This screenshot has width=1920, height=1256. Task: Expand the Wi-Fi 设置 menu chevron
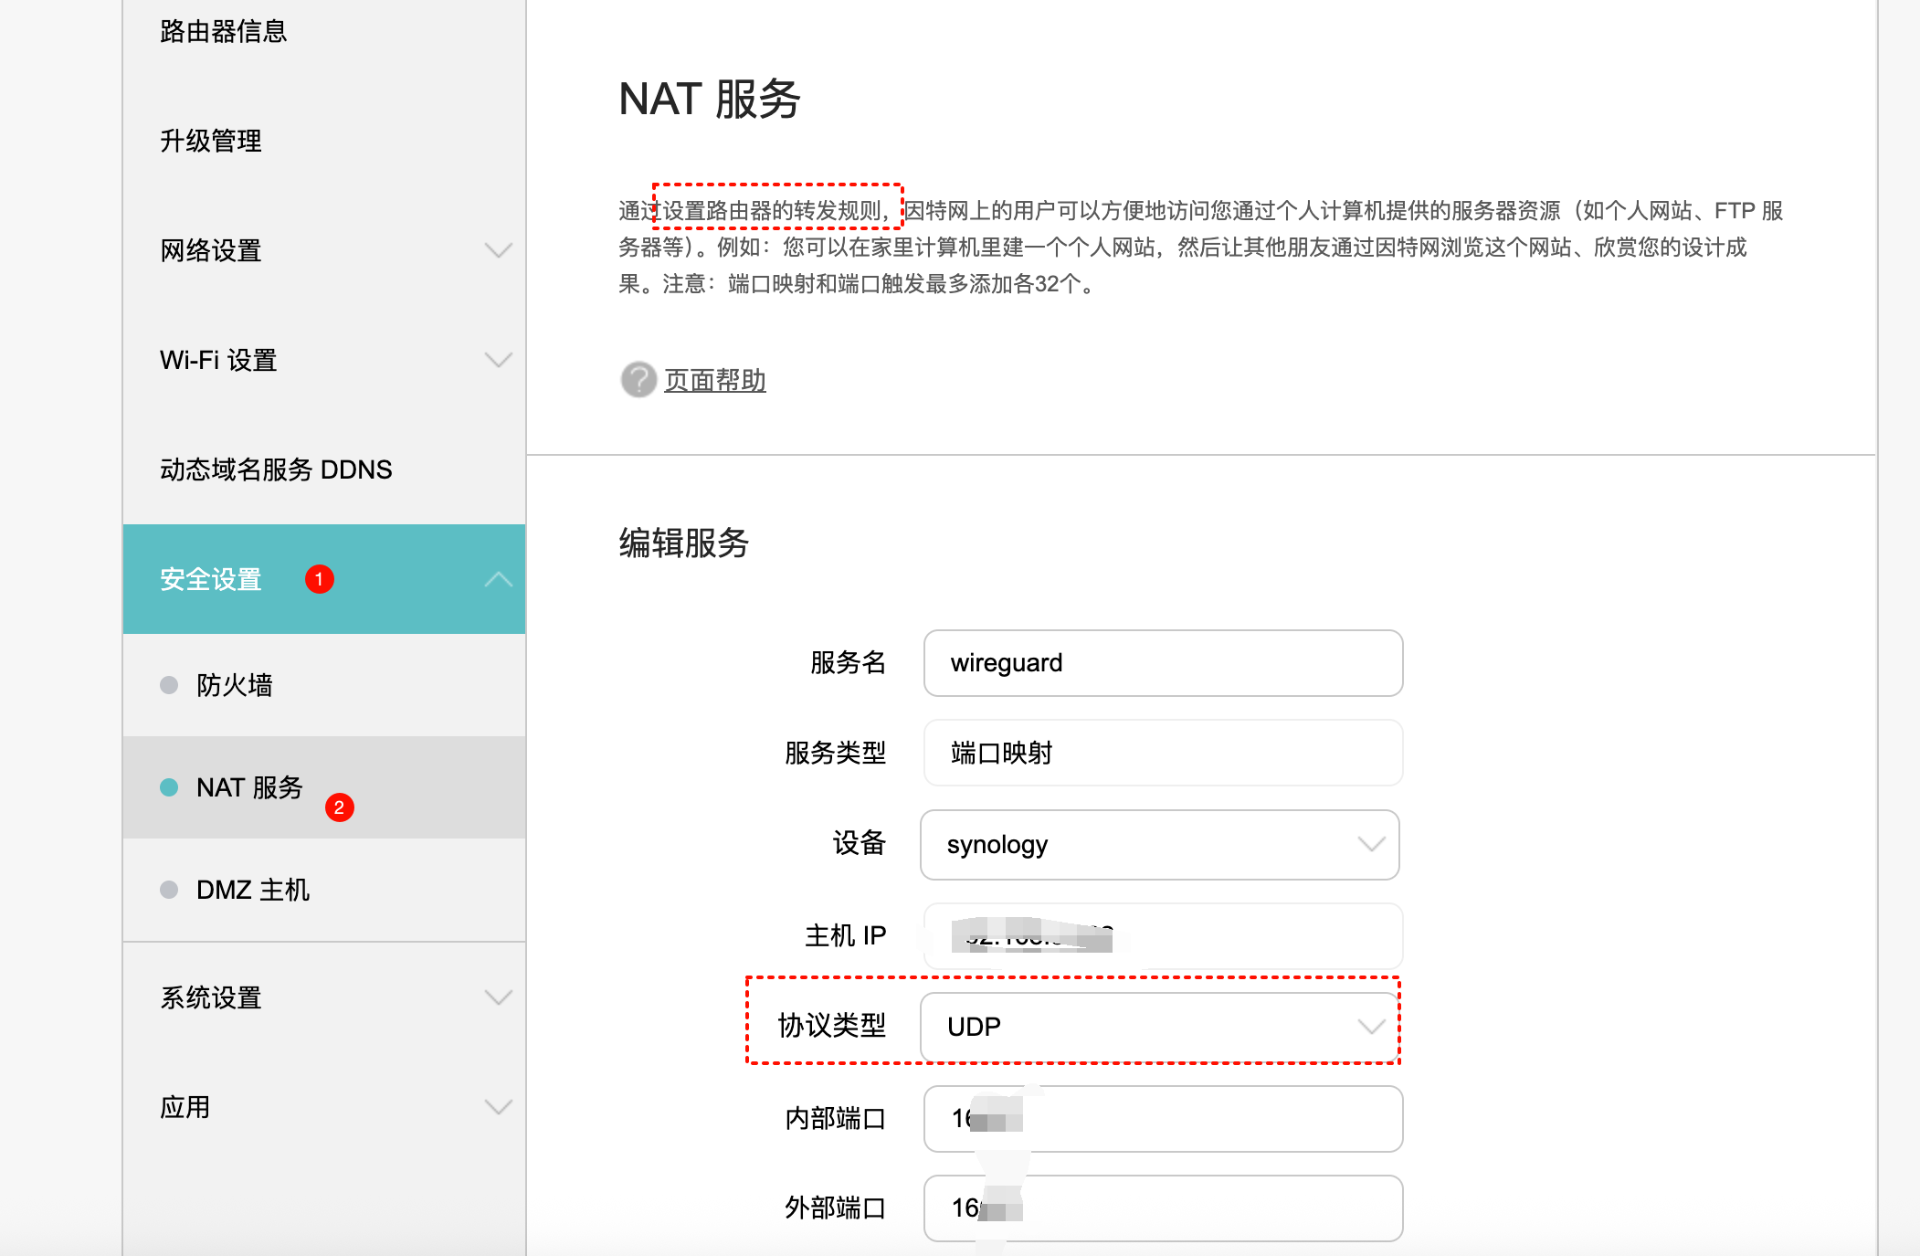(x=498, y=360)
